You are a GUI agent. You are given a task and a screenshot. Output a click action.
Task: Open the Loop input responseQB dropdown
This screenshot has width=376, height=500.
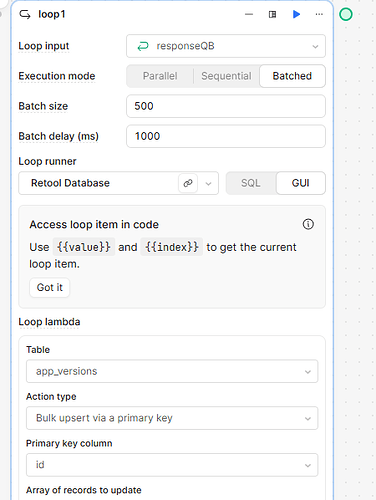coord(226,46)
